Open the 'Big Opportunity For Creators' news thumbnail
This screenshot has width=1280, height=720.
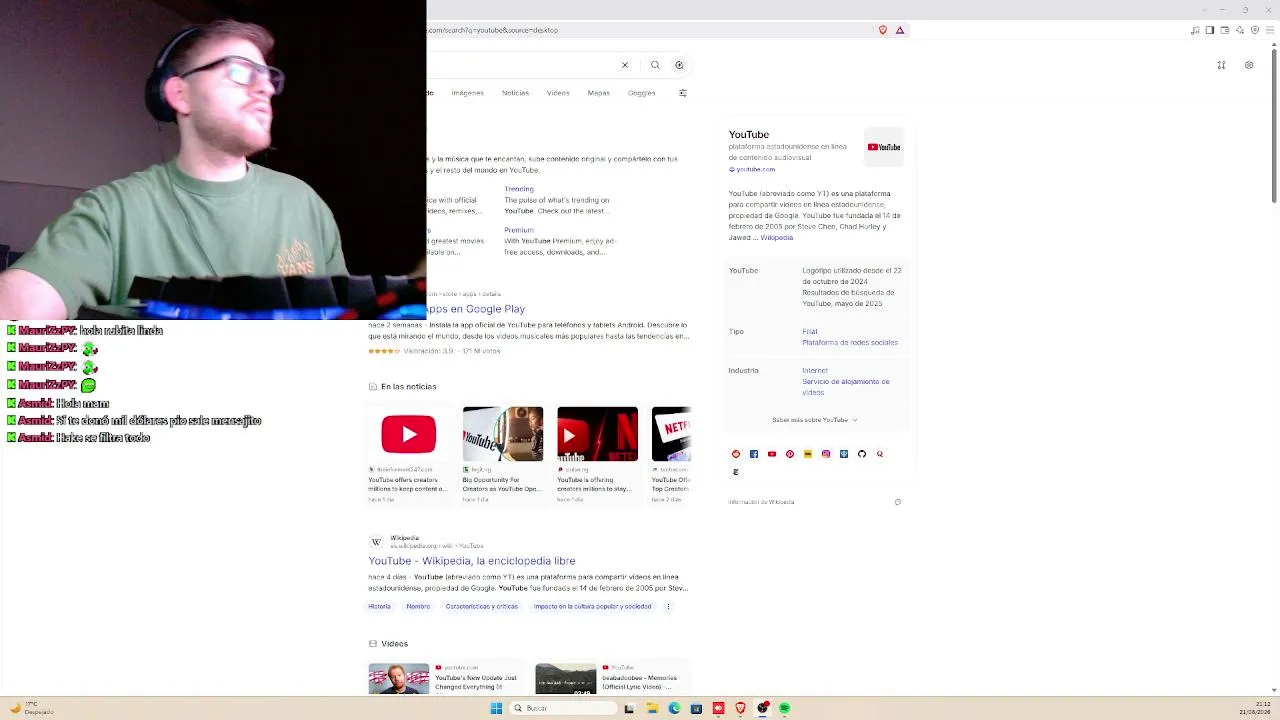point(503,434)
